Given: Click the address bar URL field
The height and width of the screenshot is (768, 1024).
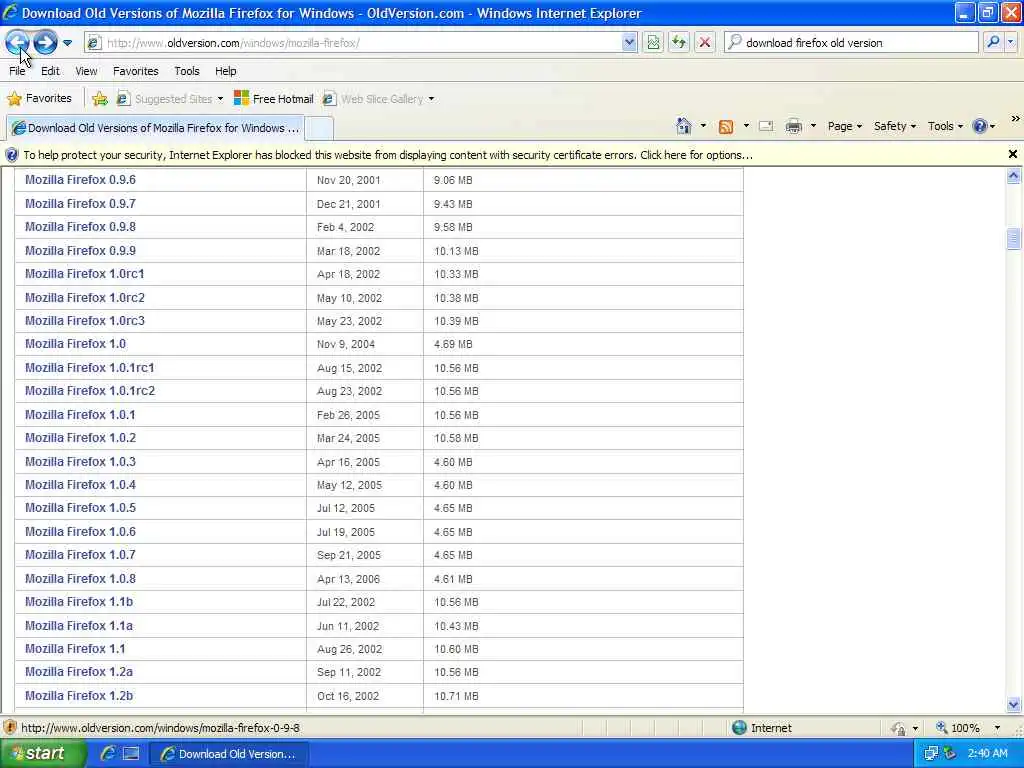Looking at the screenshot, I should coord(353,43).
